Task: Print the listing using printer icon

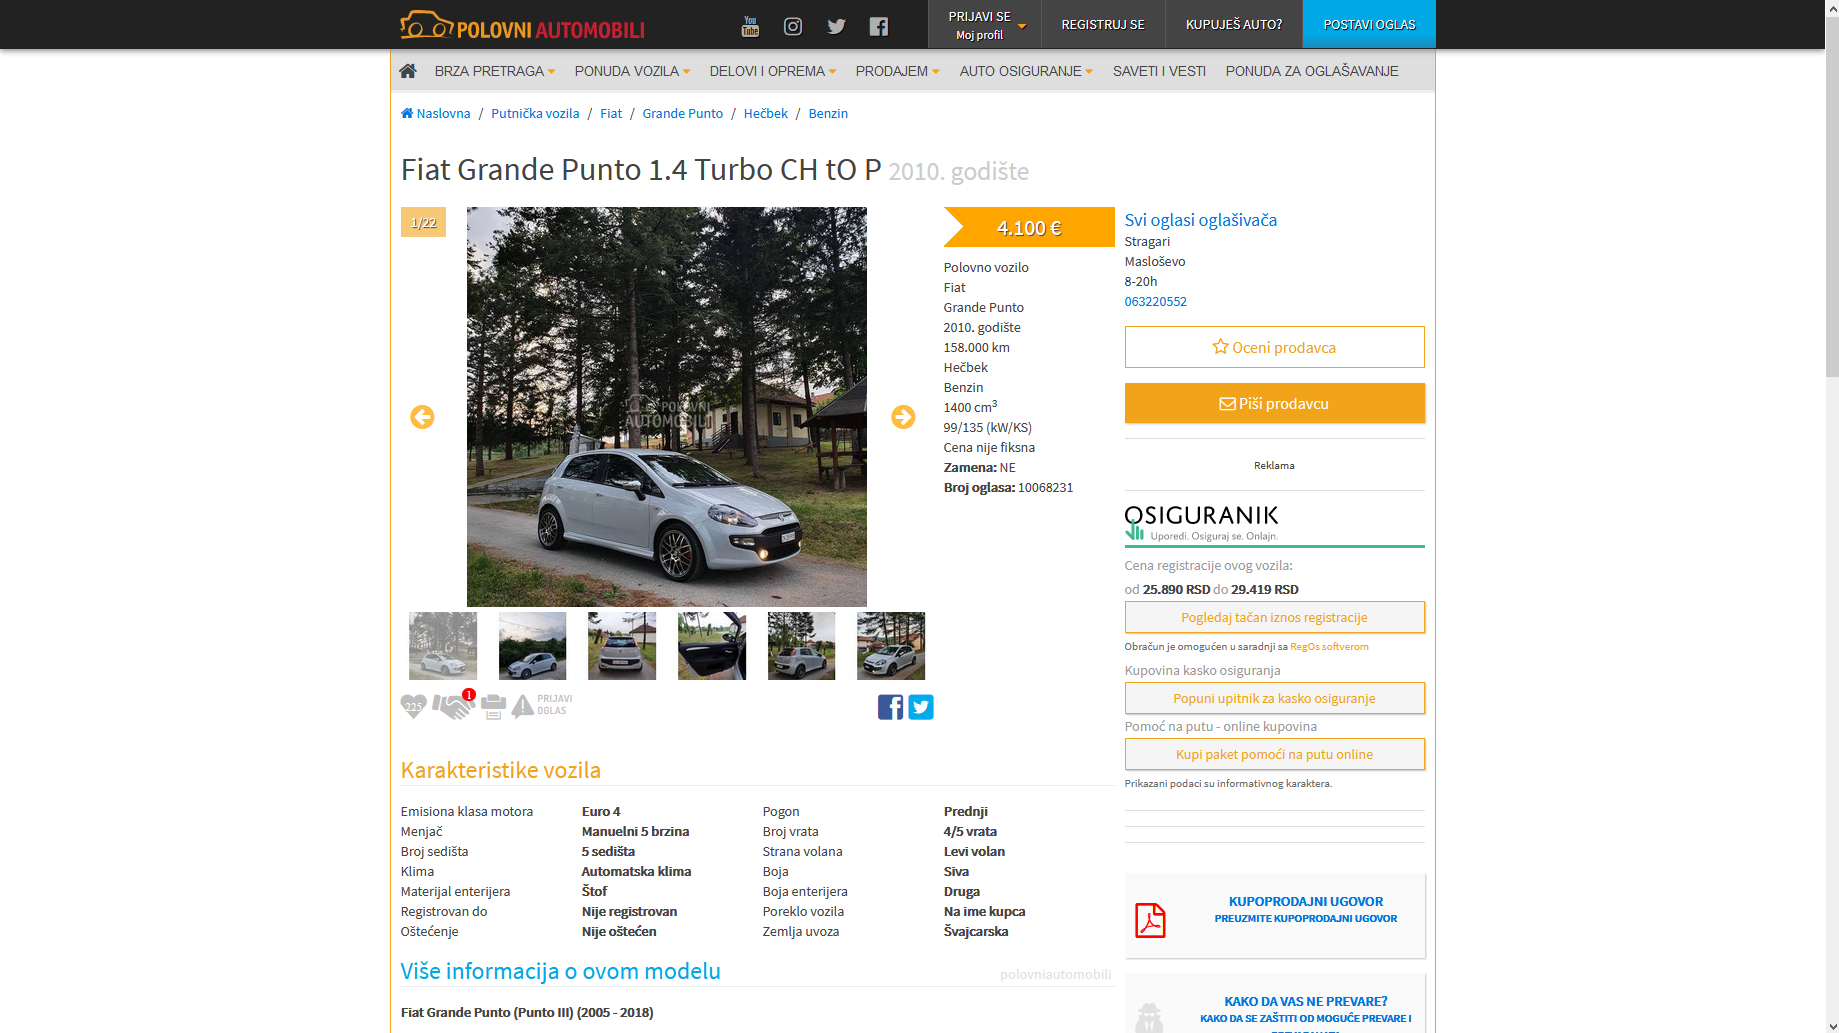Action: point(493,707)
